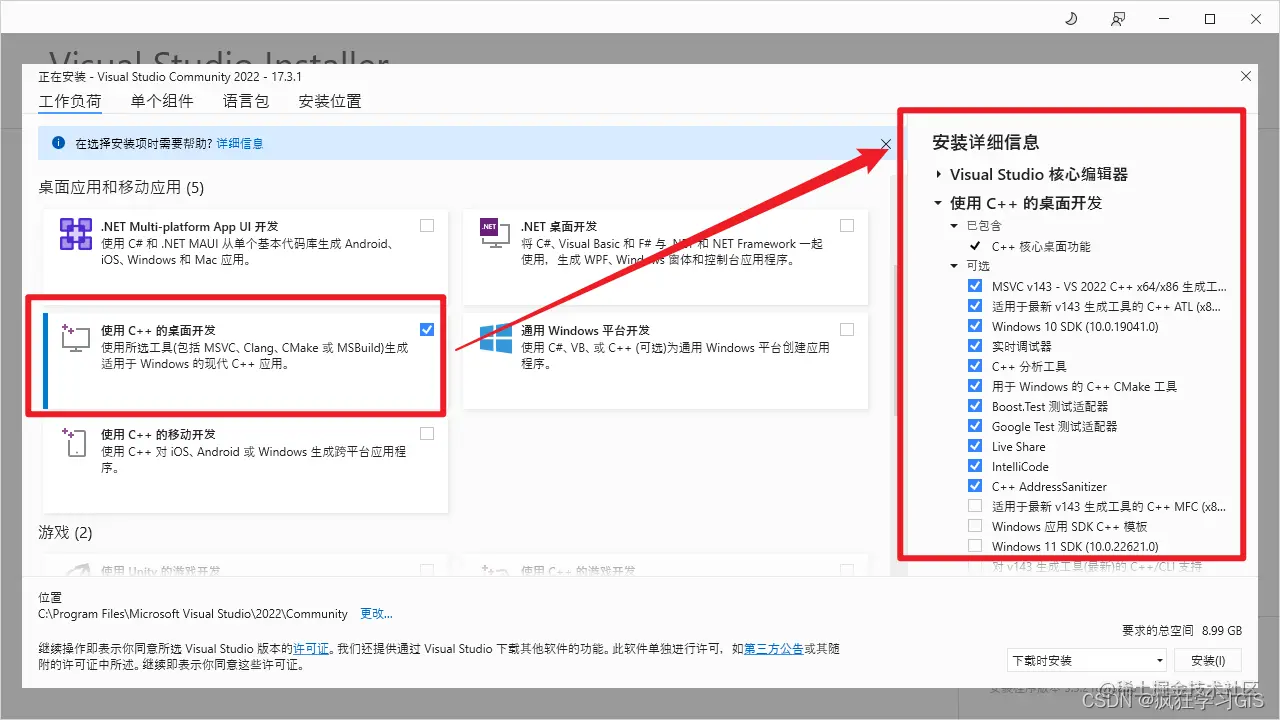Switch to the 工作负荷 tab

point(70,101)
